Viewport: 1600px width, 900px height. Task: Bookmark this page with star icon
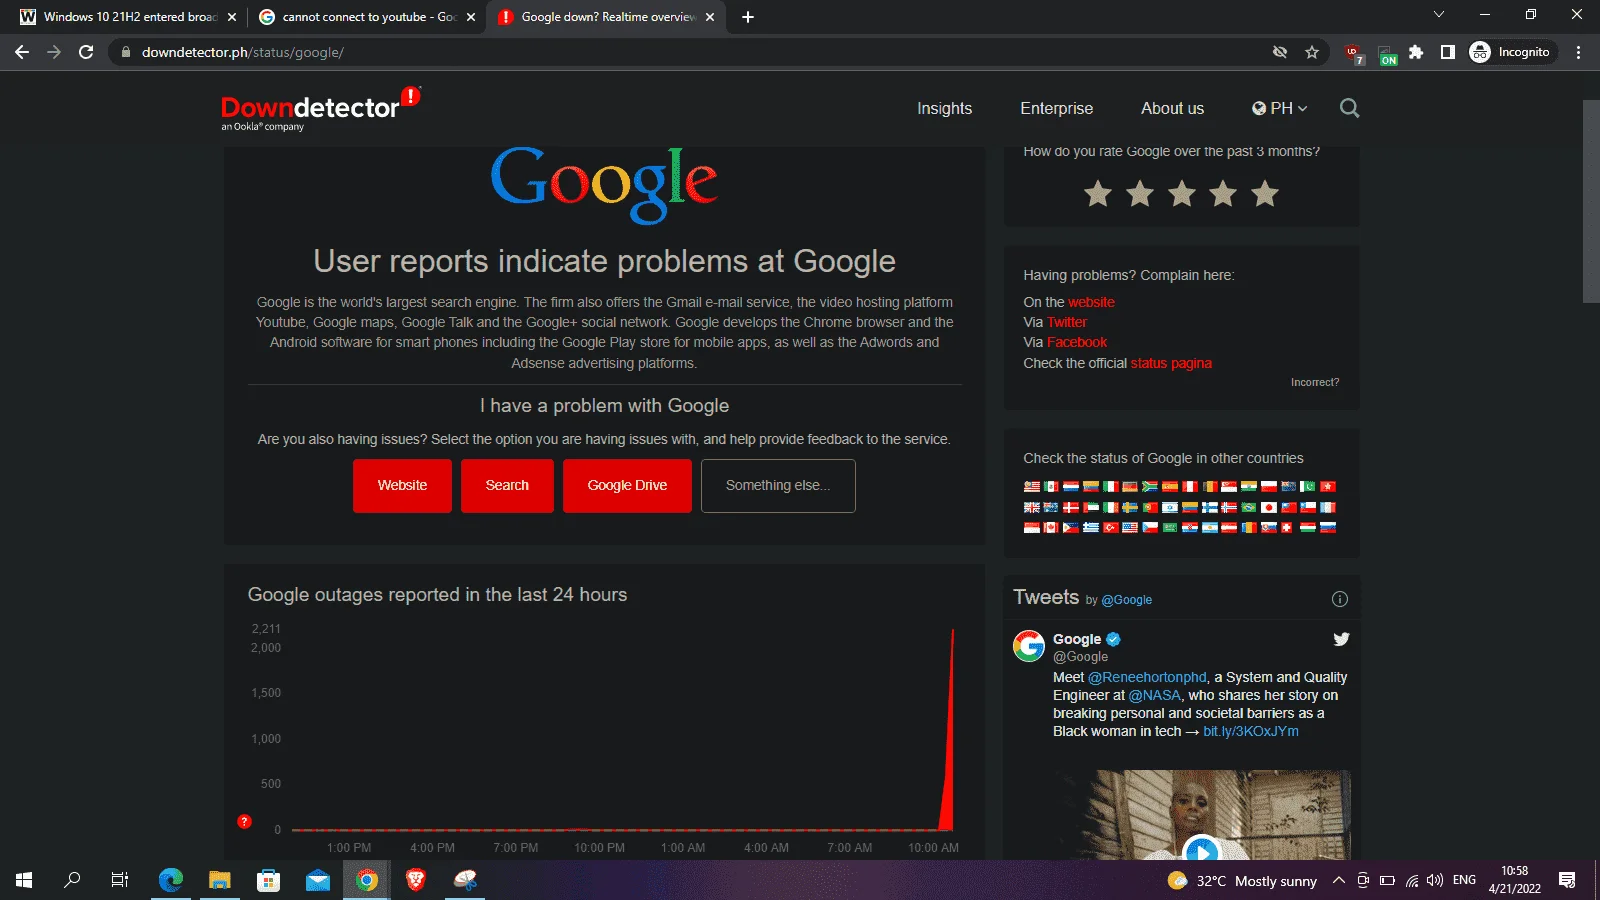point(1312,52)
